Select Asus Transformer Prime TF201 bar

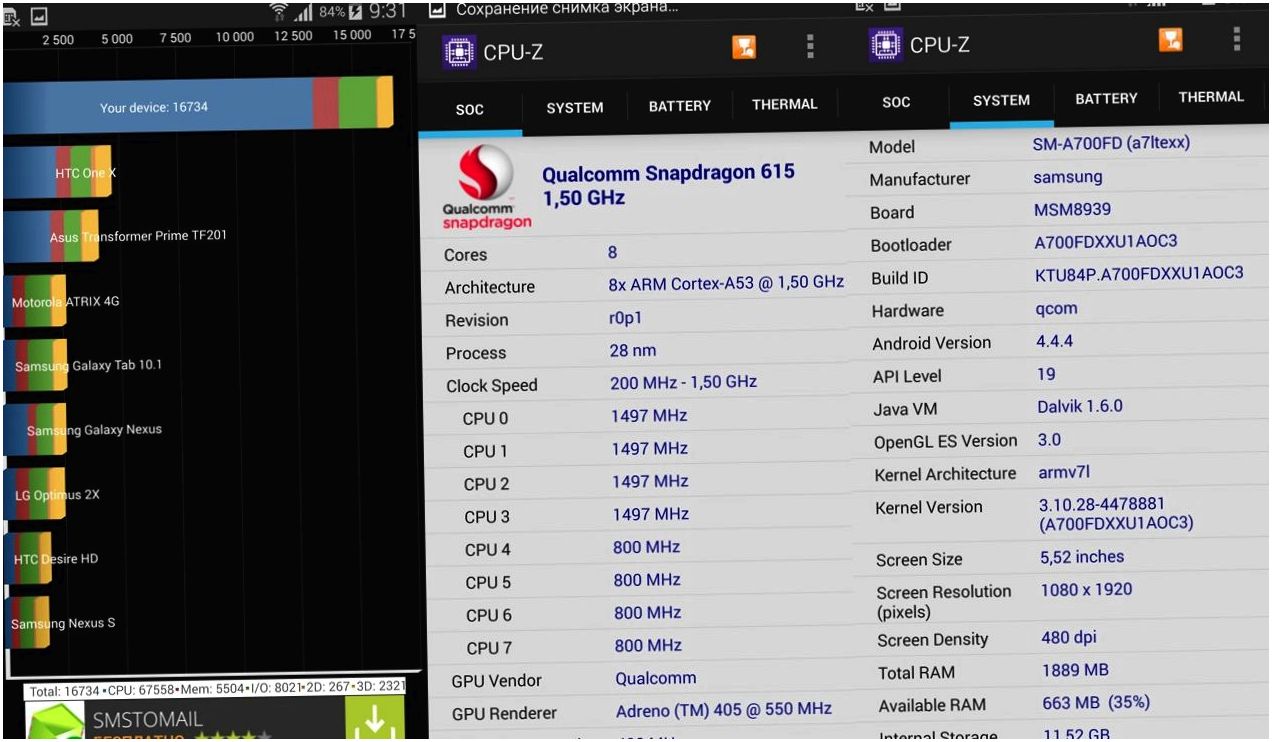pos(52,236)
